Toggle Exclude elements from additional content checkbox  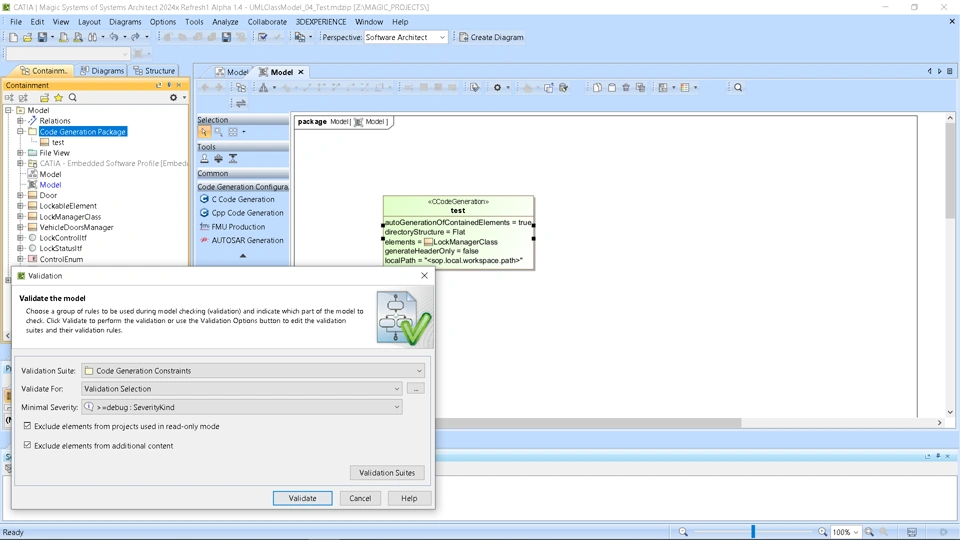[27, 445]
